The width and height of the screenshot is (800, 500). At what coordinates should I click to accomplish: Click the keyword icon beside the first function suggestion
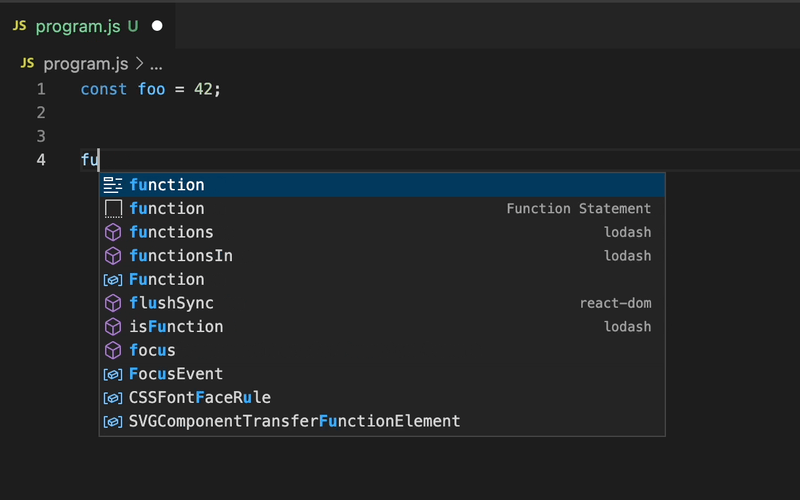point(113,185)
